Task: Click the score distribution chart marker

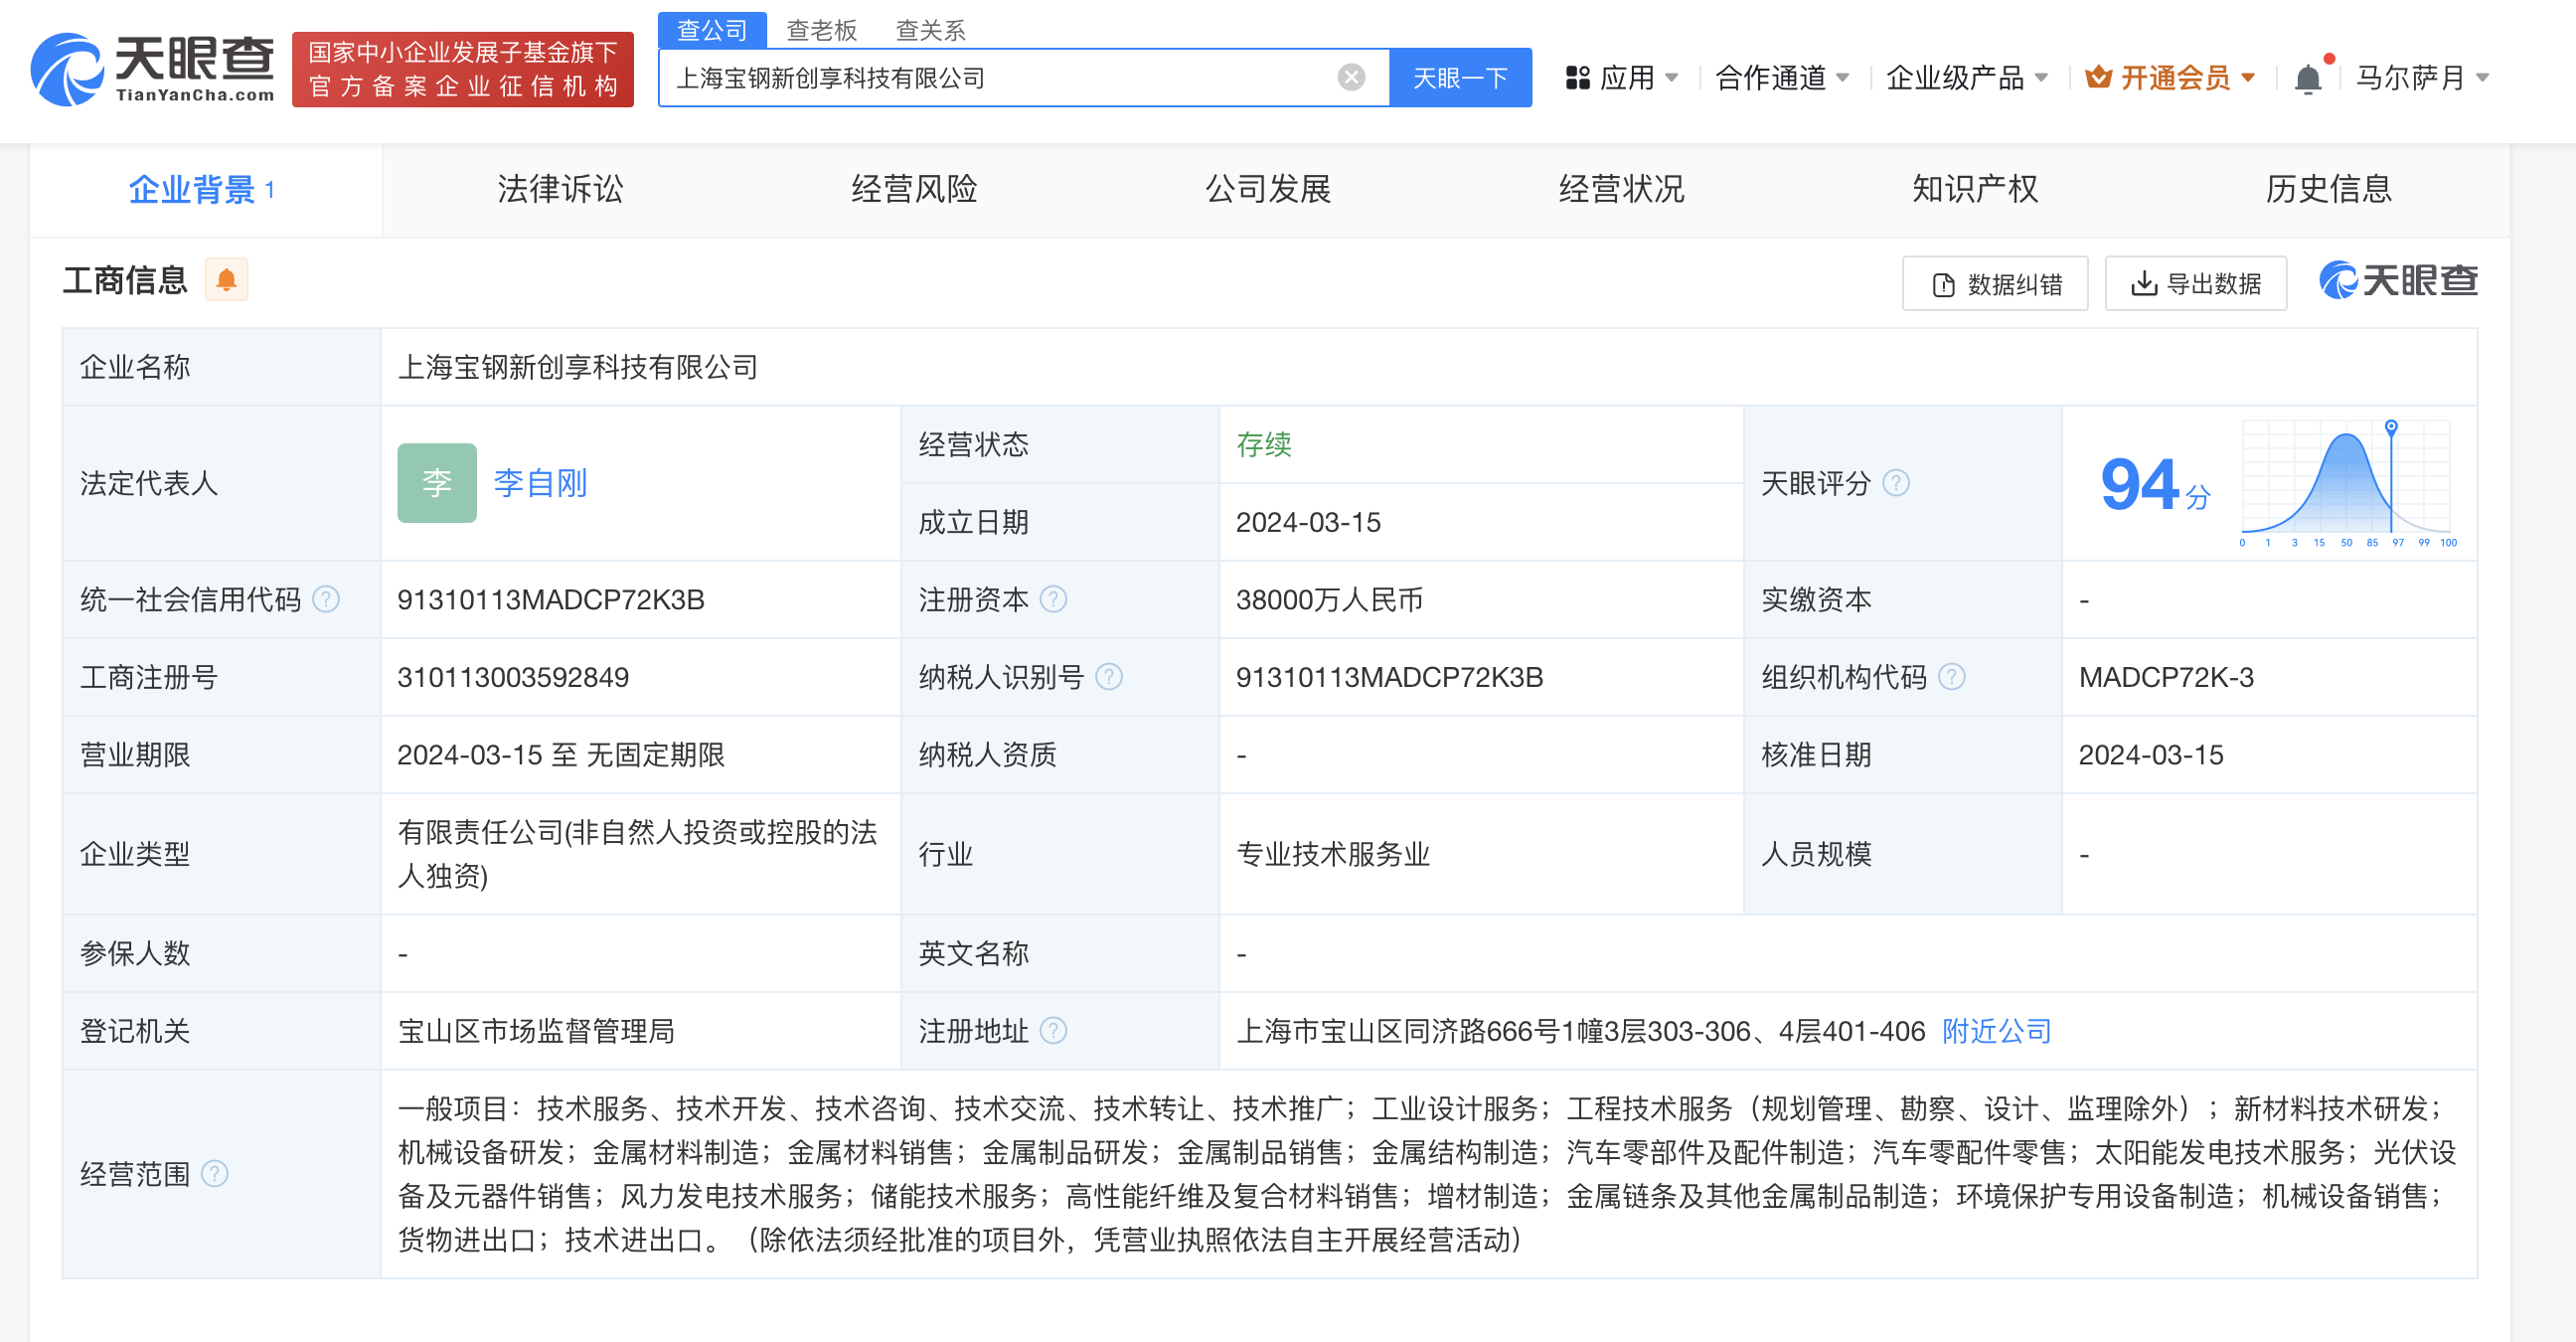Action: (2391, 428)
